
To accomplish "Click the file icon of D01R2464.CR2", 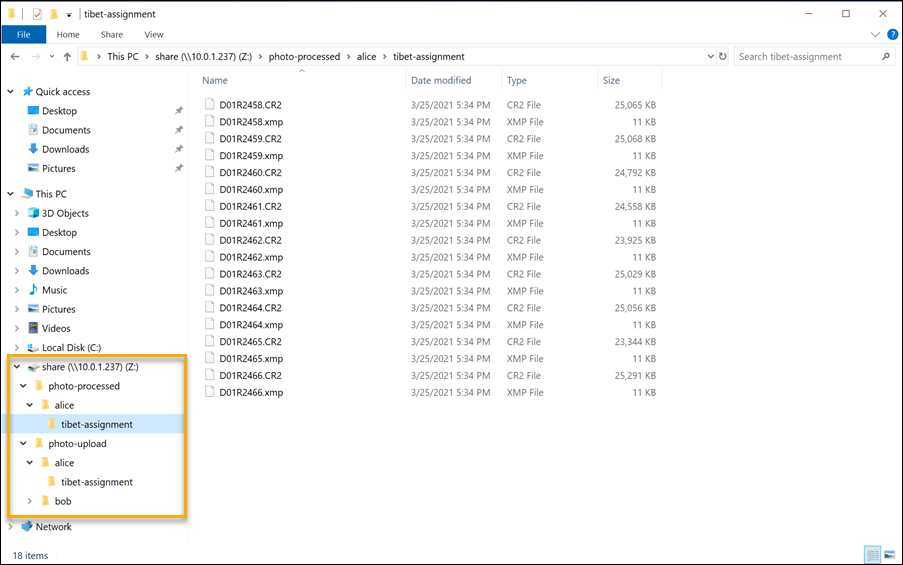I will [x=210, y=308].
